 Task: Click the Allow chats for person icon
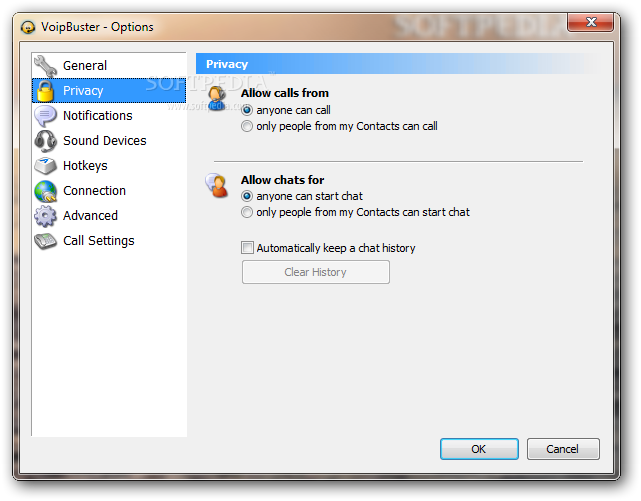217,185
